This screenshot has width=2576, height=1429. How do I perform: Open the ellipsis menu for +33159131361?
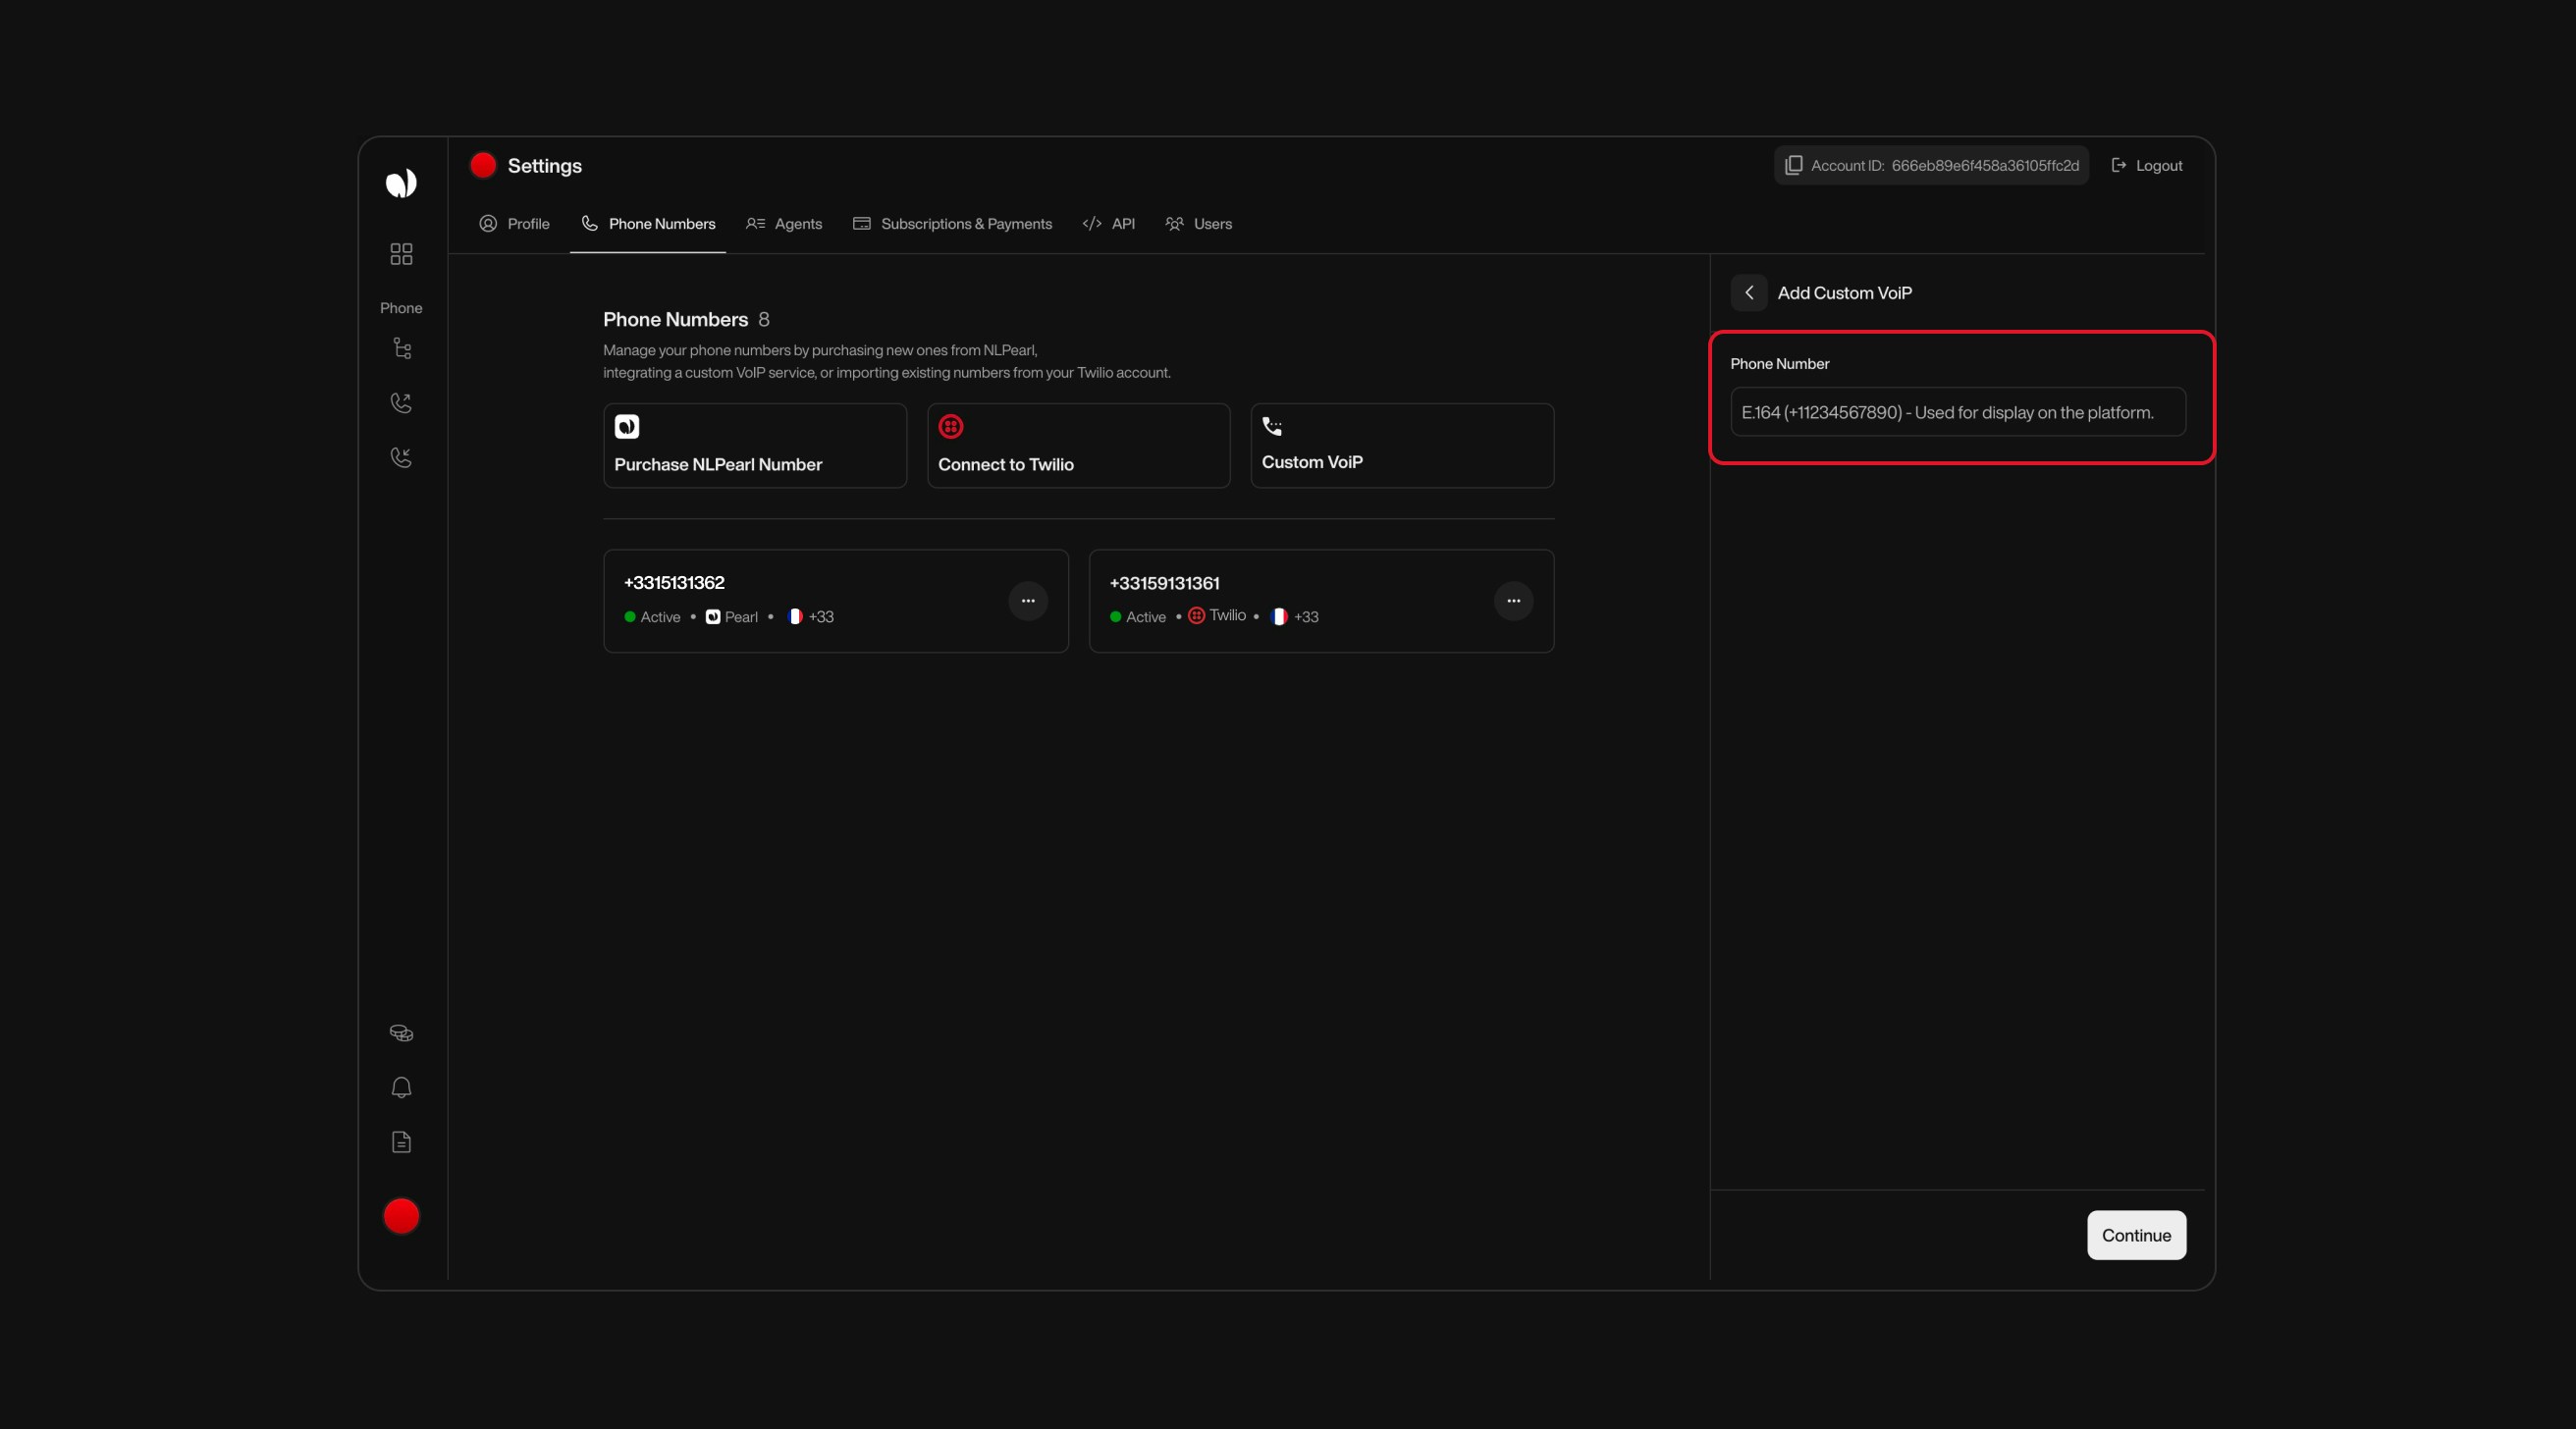[x=1513, y=600]
